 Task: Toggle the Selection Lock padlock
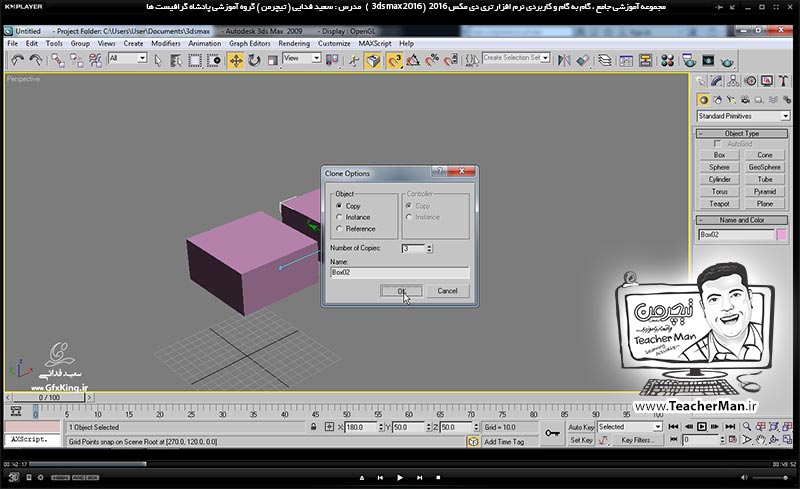click(x=313, y=427)
